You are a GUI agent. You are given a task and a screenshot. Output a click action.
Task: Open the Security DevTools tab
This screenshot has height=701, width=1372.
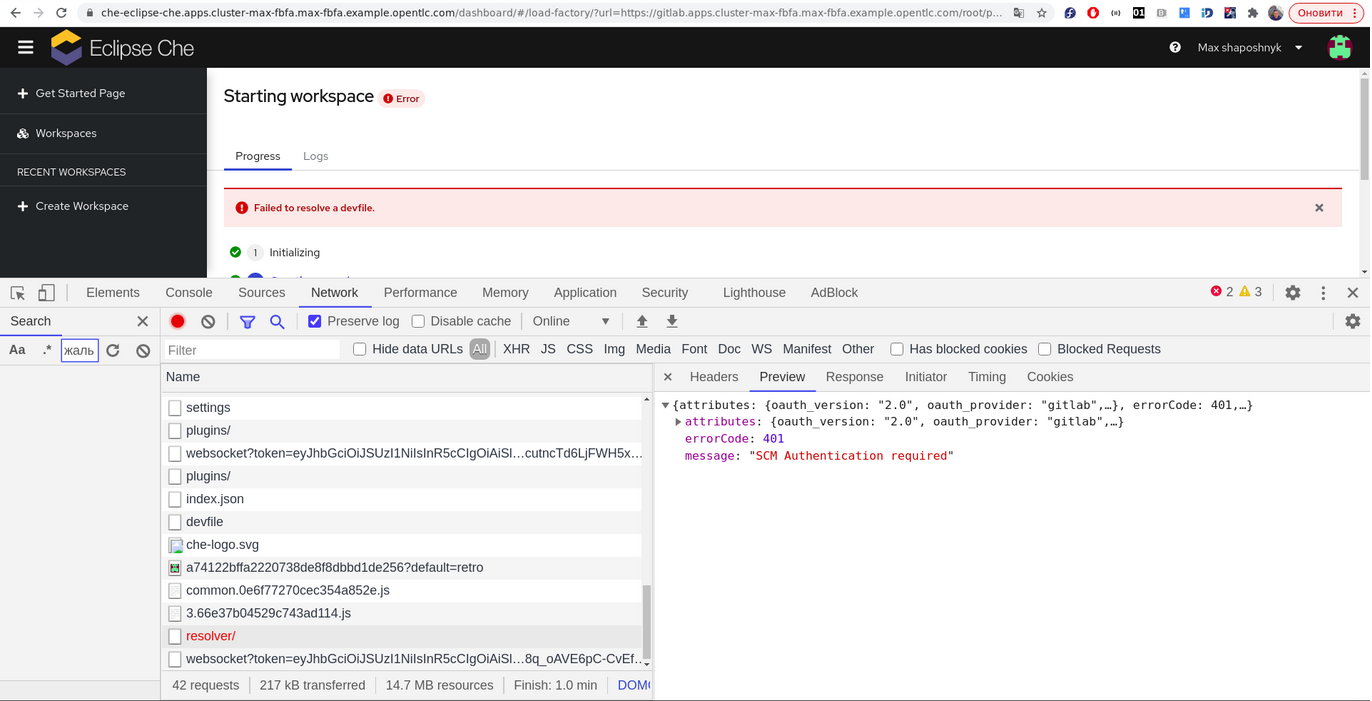coord(665,293)
